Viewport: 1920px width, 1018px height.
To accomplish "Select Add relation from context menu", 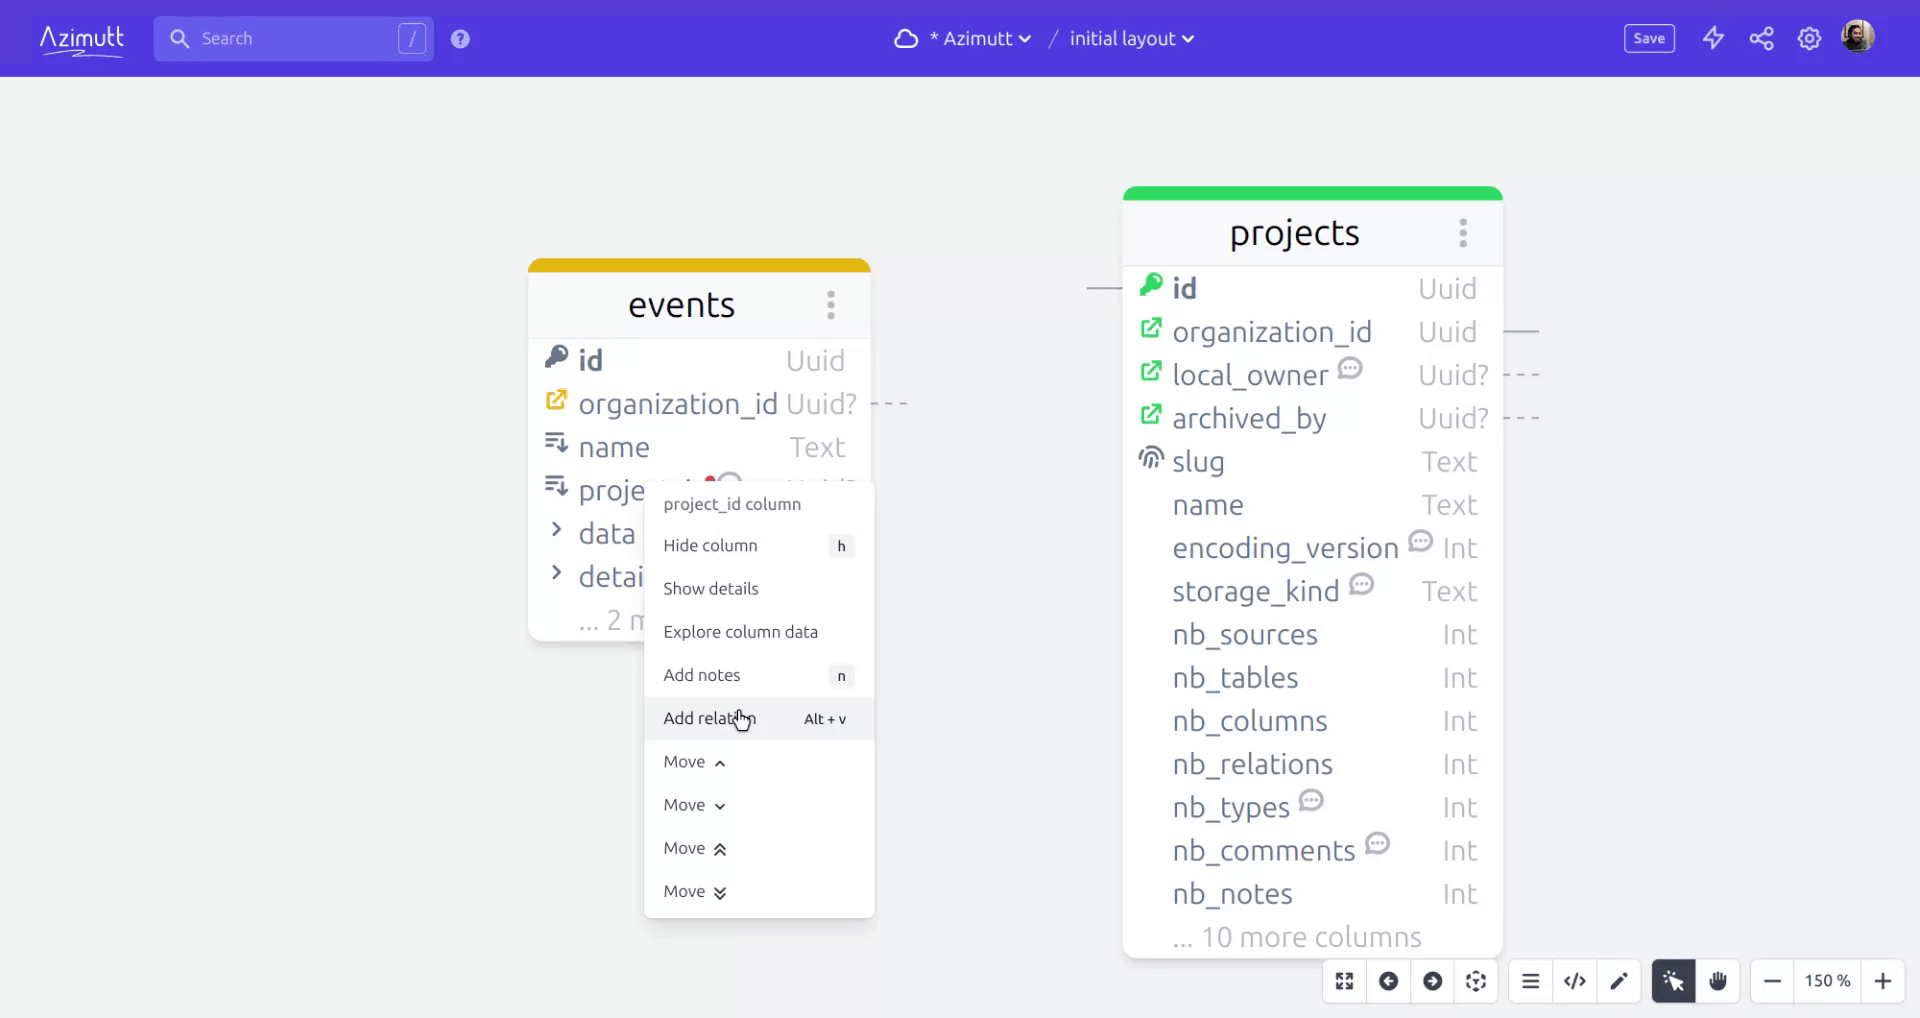I will 710,719.
